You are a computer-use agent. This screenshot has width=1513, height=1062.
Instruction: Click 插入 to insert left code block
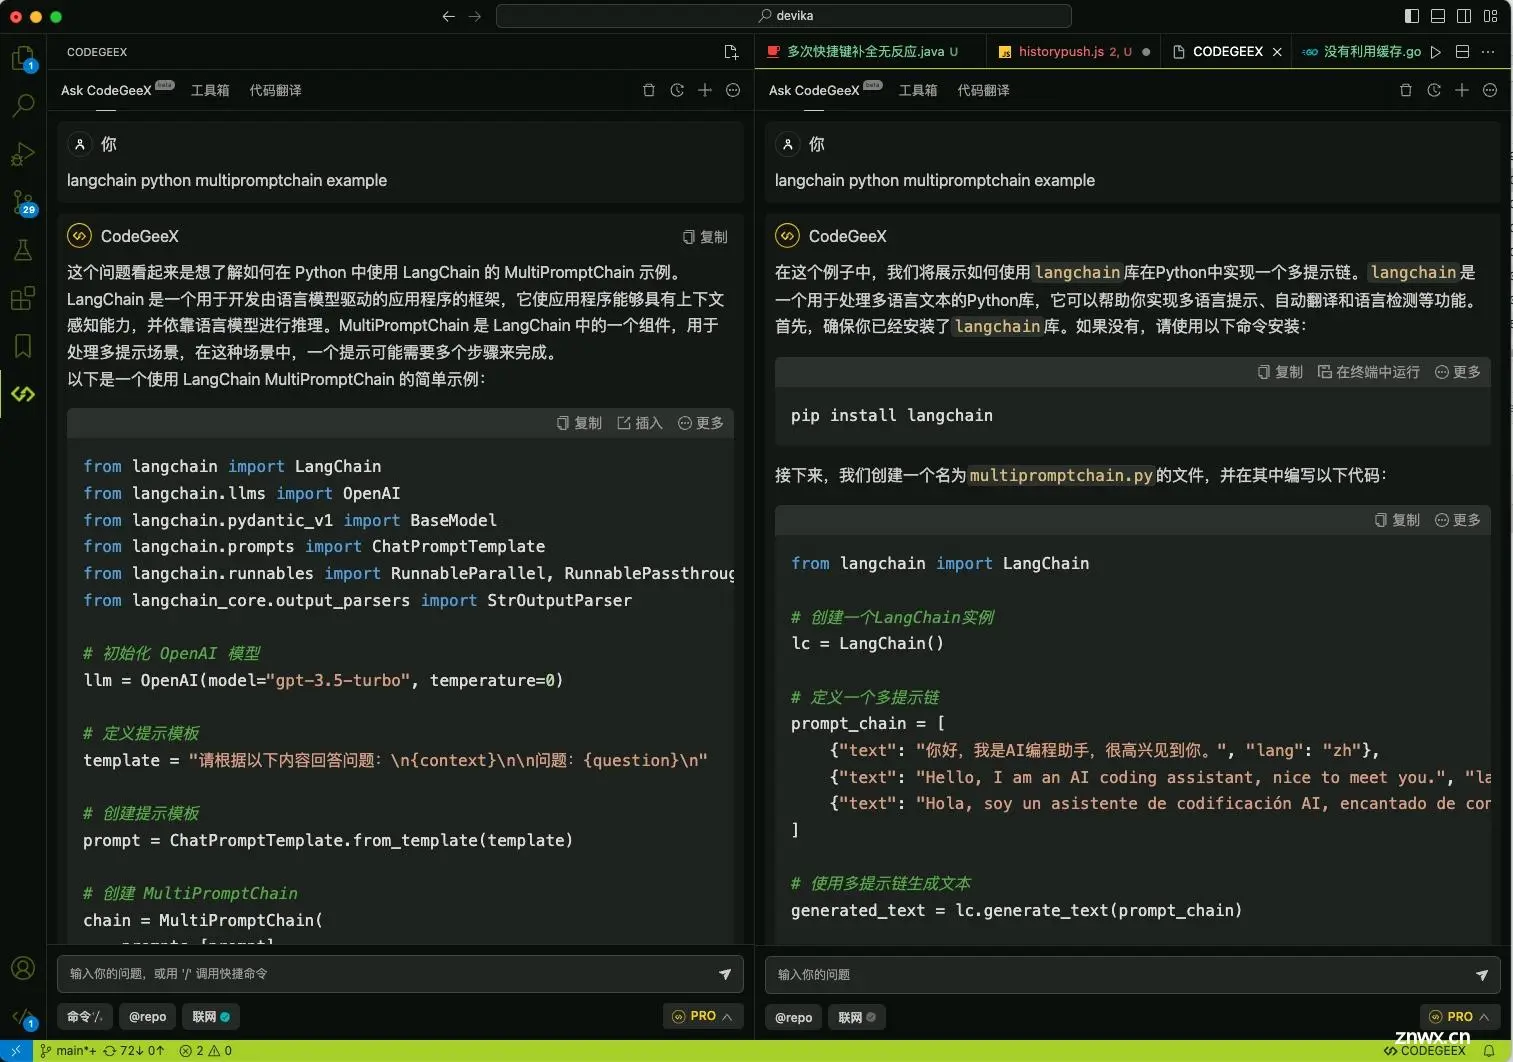pos(640,423)
